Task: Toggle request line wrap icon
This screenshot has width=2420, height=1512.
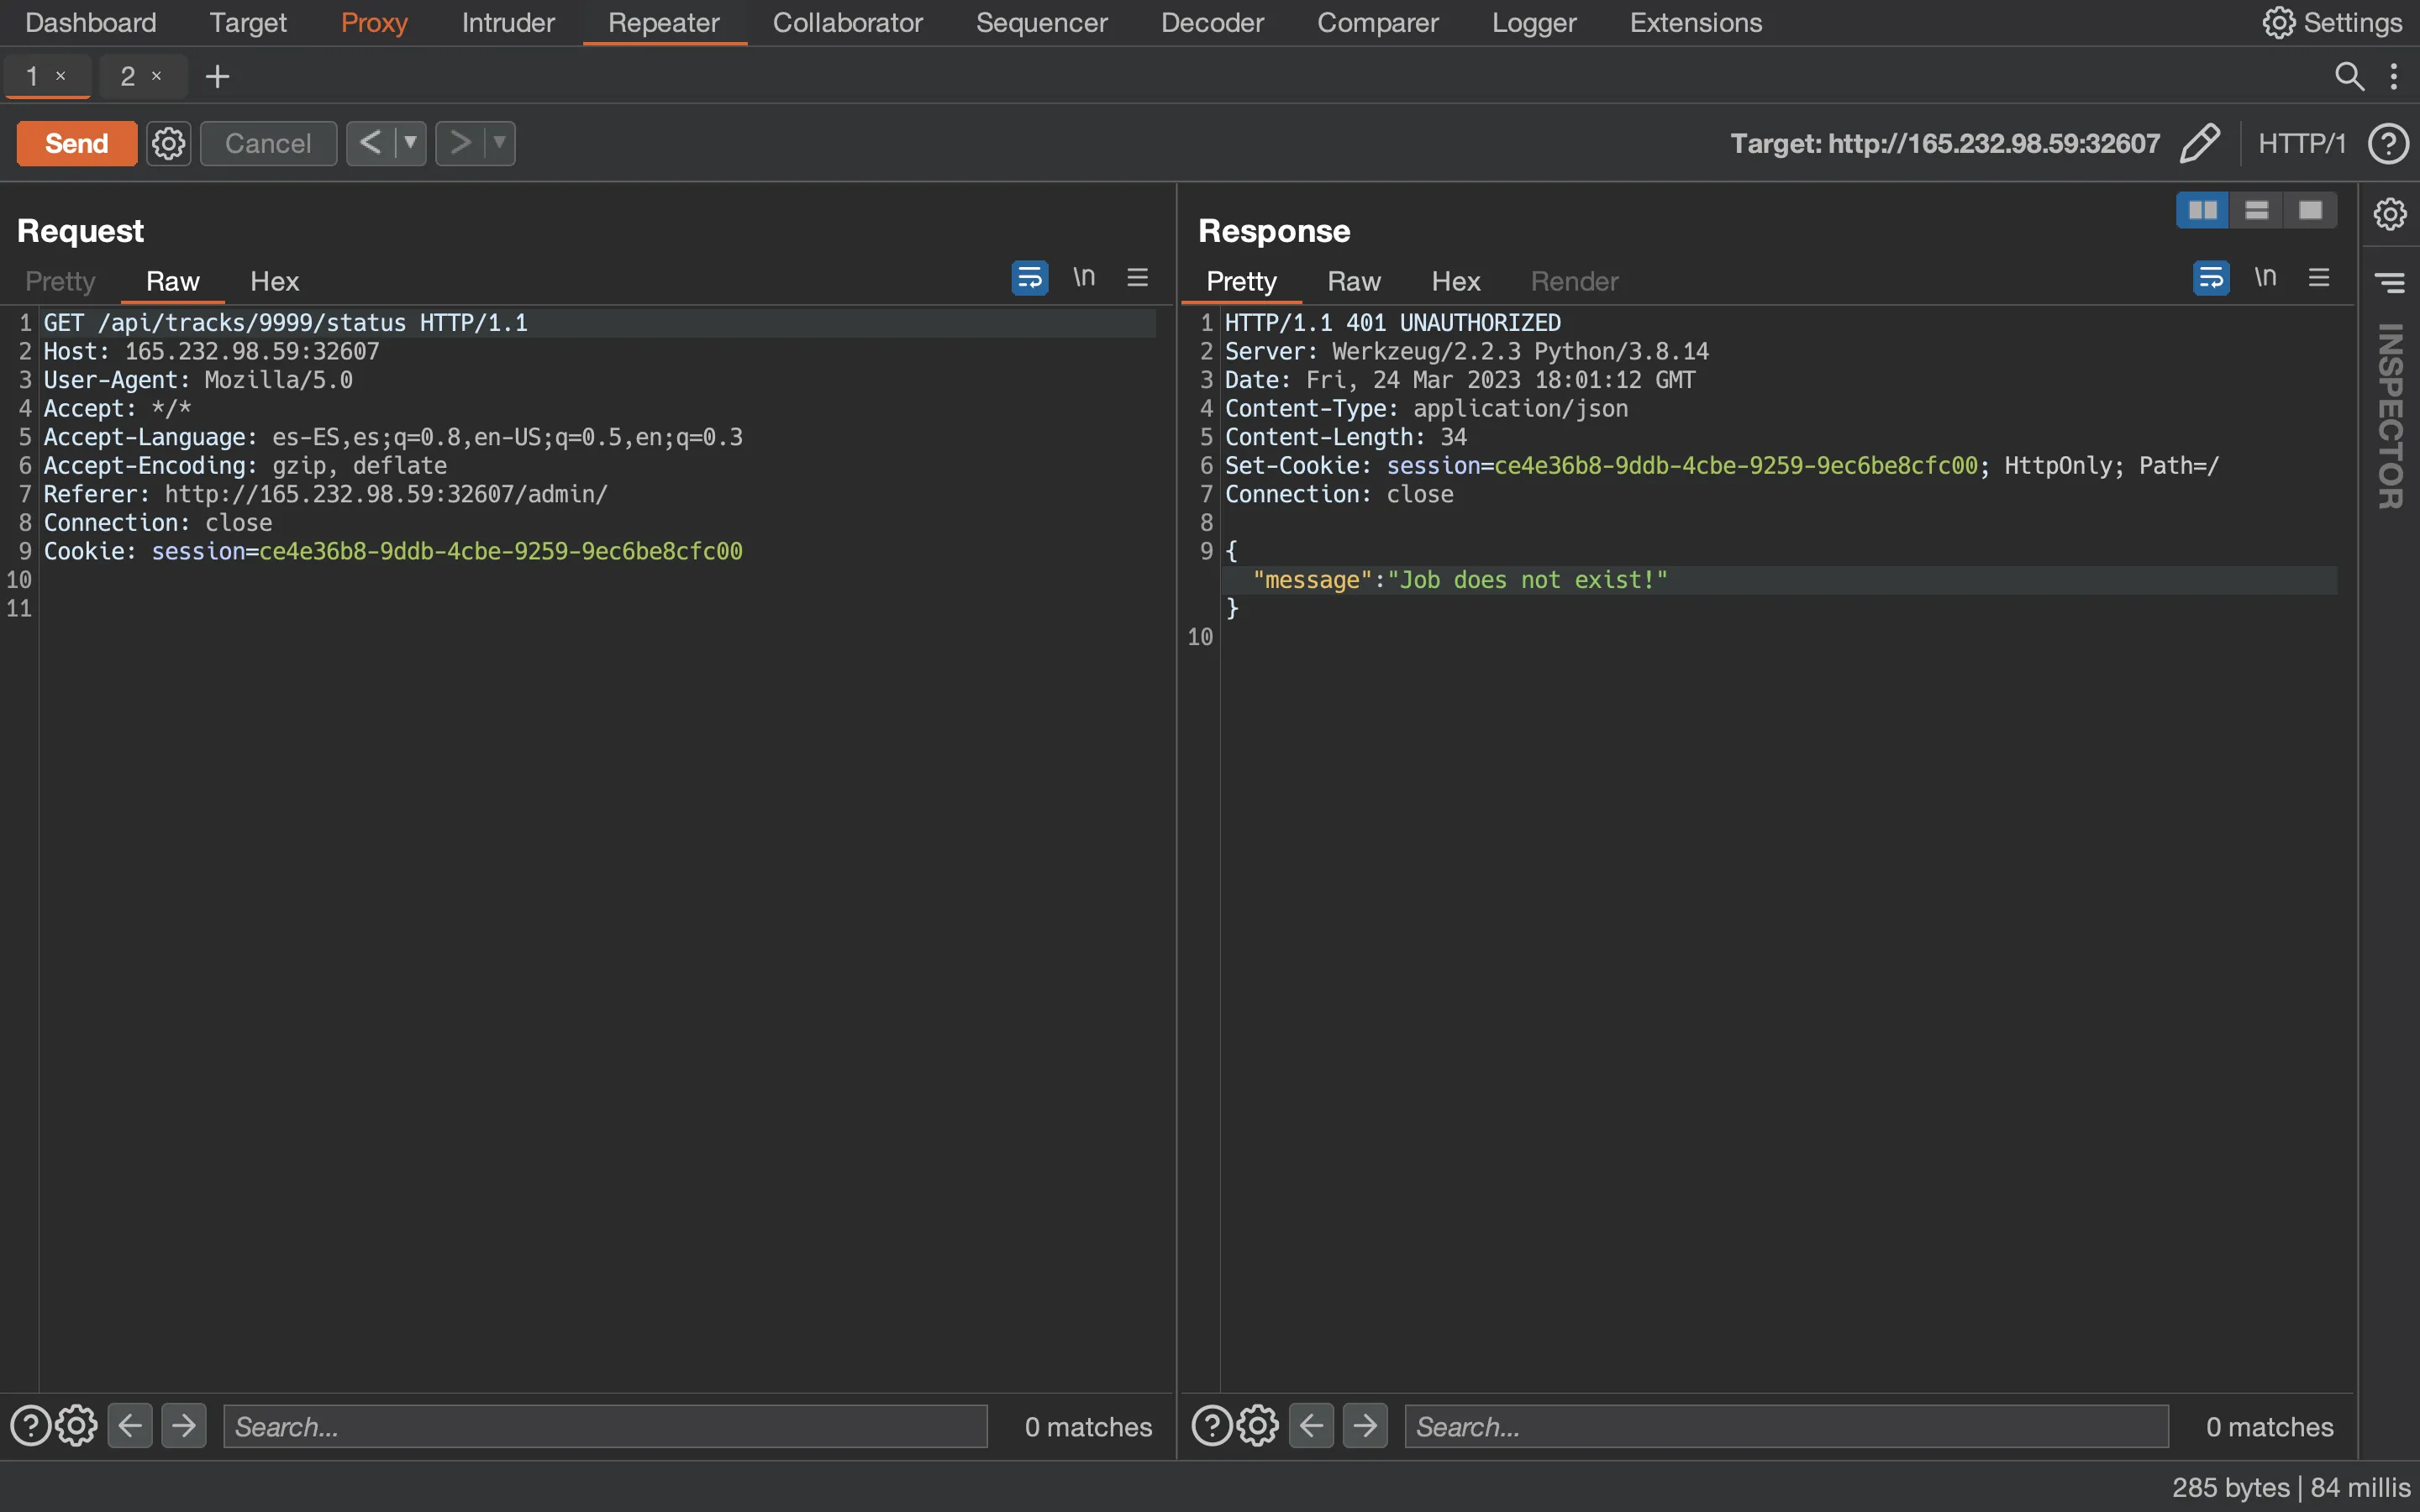Action: tap(1029, 277)
